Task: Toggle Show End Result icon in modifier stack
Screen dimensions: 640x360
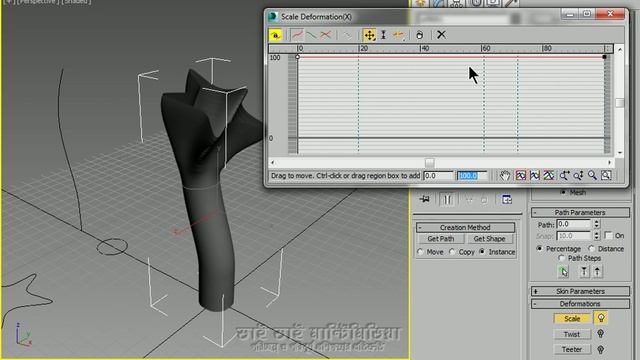Action: (448, 200)
